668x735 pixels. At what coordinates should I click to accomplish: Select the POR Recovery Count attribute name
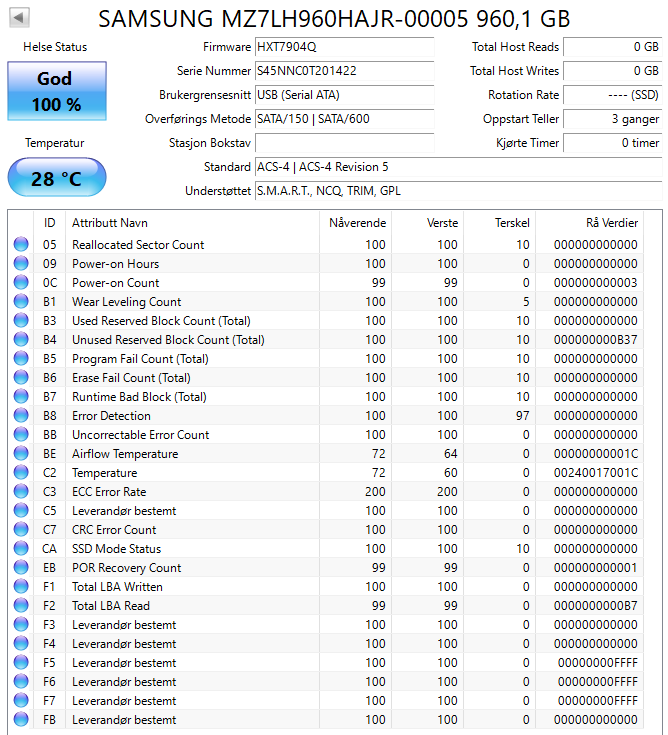[x=126, y=568]
